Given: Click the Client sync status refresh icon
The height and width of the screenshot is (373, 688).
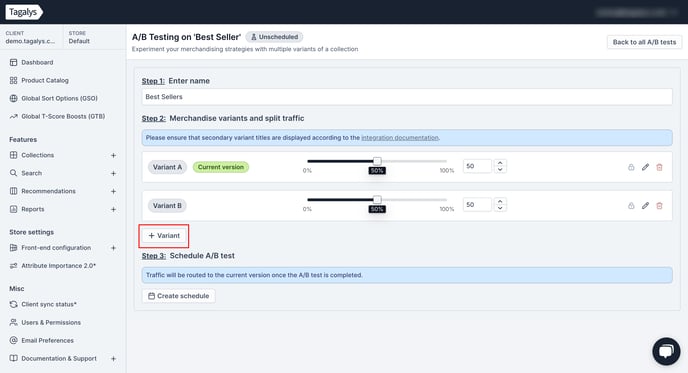Looking at the screenshot, I should [x=14, y=304].
